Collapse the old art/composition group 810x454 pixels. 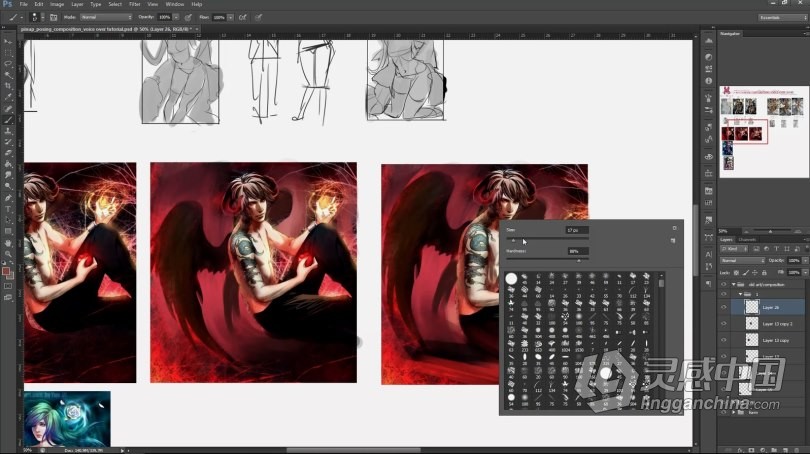(734, 285)
